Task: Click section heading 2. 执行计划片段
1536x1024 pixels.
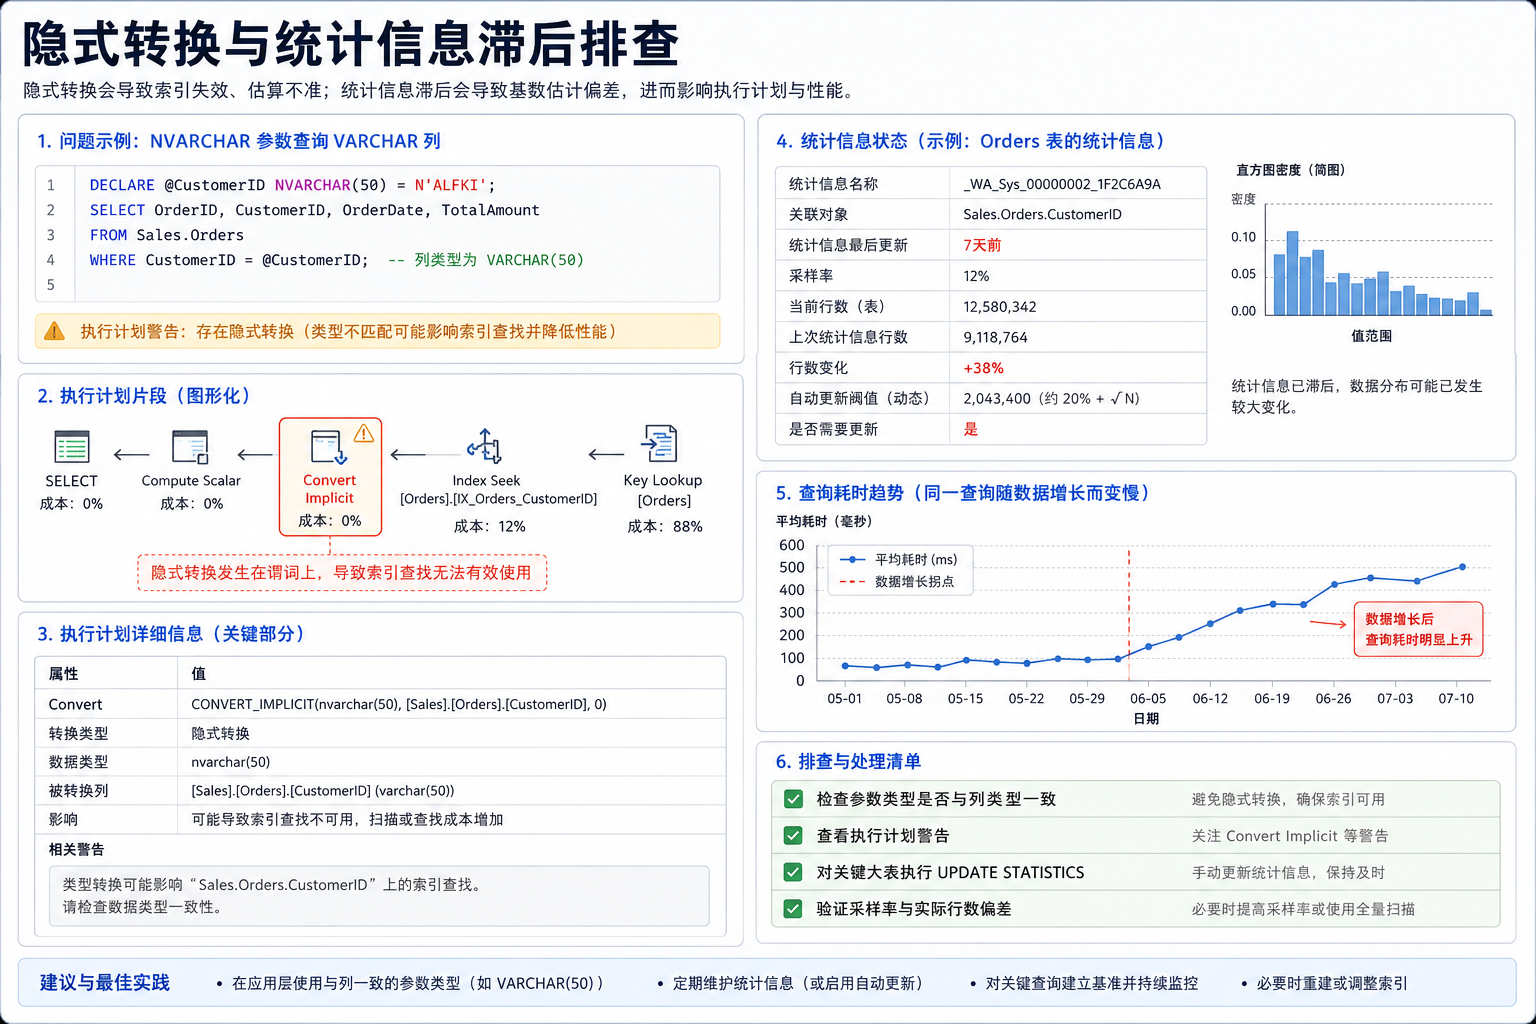Action: (144, 396)
